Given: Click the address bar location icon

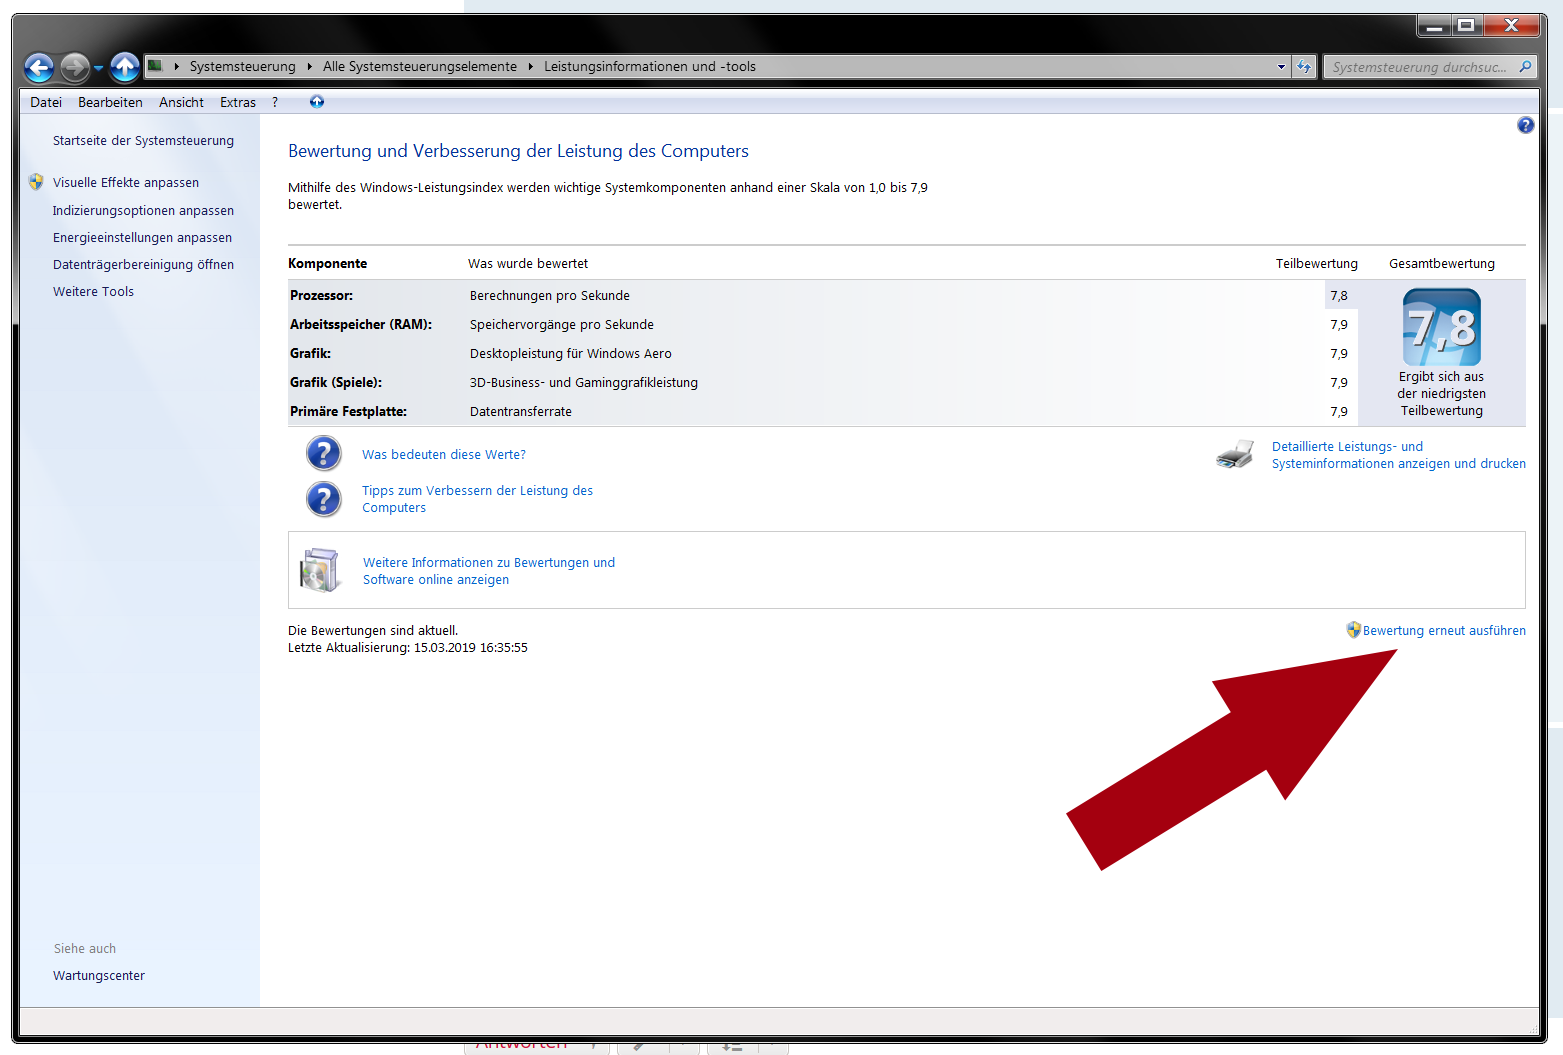Looking at the screenshot, I should (155, 66).
